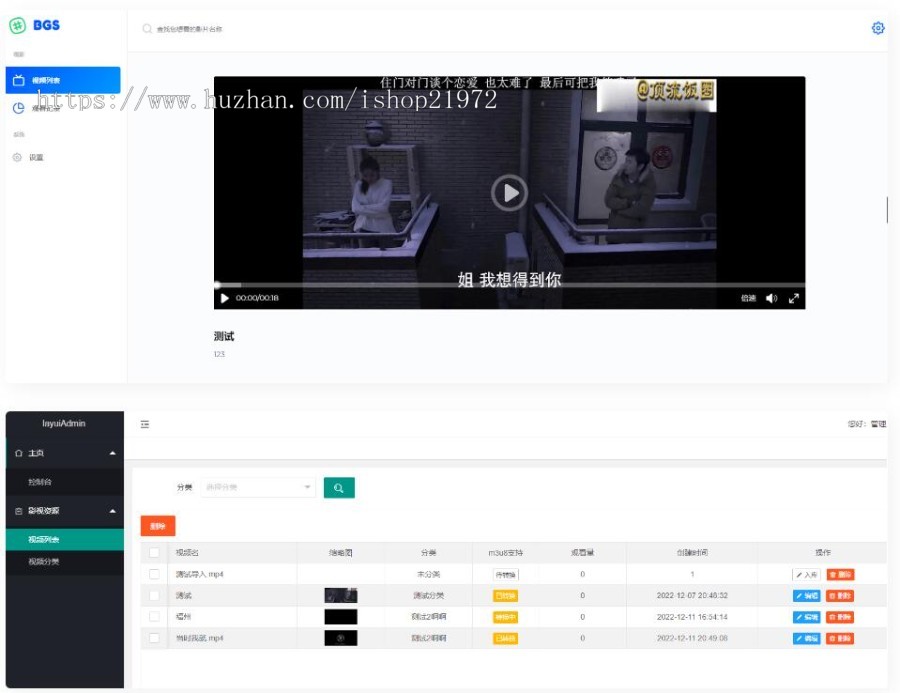Check the 测试 row checkbox
Screen dimensions: 900x693
pyautogui.click(x=154, y=595)
